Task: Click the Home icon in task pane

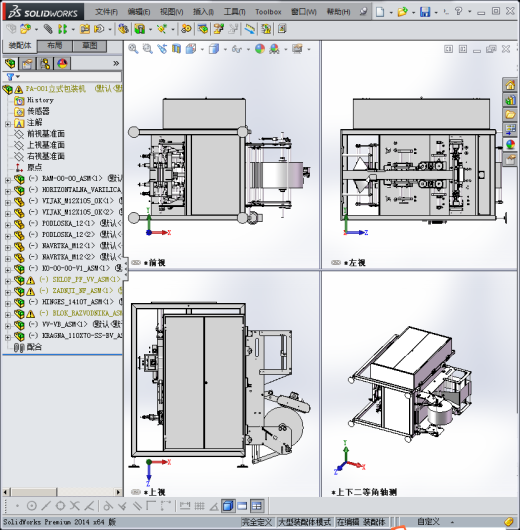Action: [510, 85]
